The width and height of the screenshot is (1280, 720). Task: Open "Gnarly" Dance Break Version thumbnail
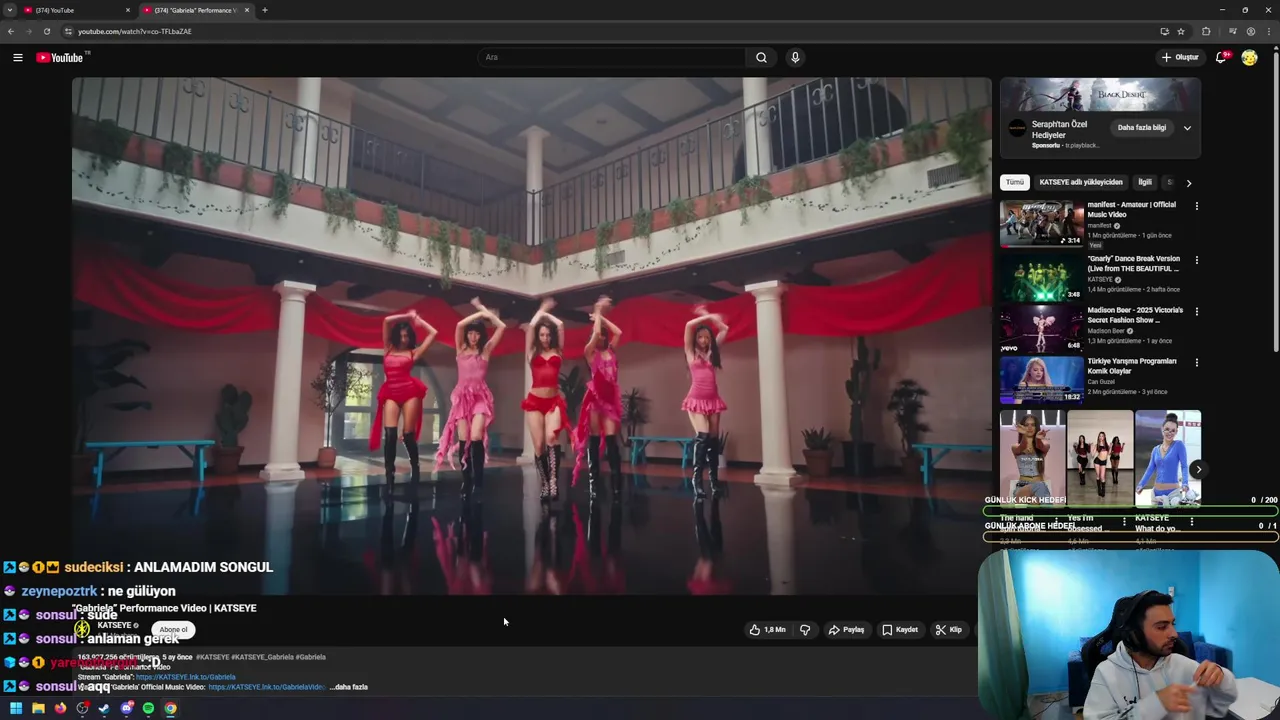pyautogui.click(x=1041, y=277)
